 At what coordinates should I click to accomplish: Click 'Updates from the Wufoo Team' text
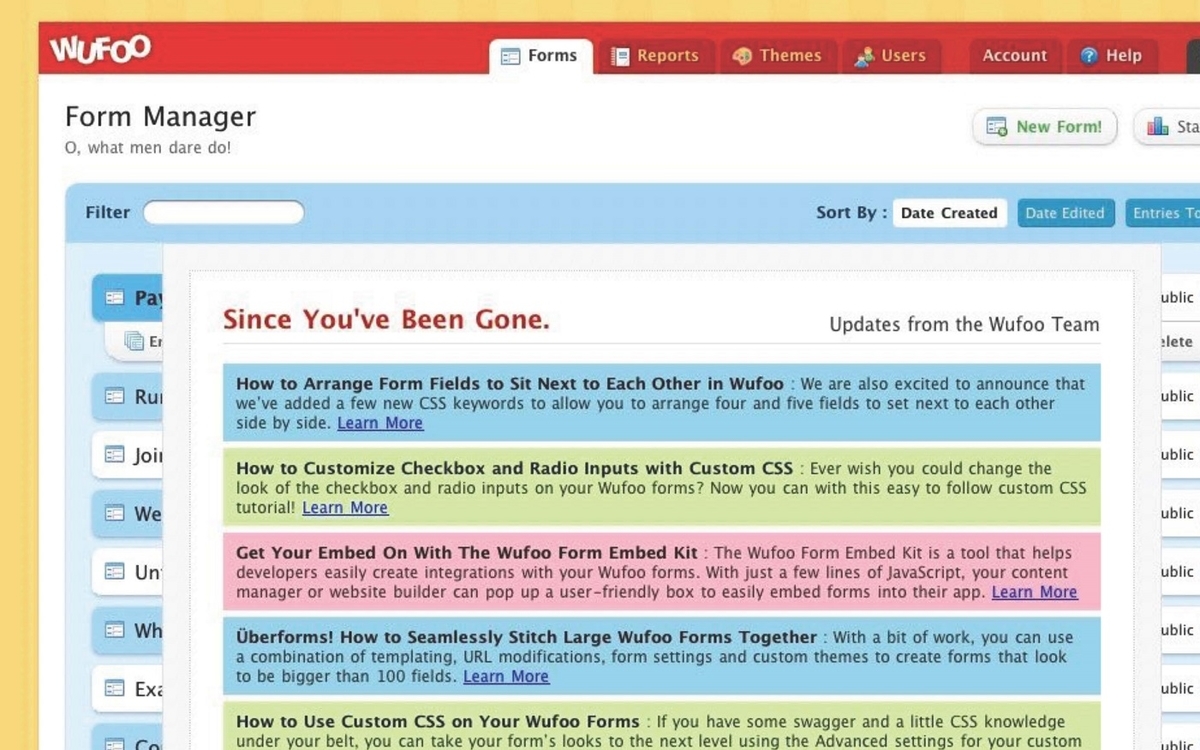click(x=964, y=324)
